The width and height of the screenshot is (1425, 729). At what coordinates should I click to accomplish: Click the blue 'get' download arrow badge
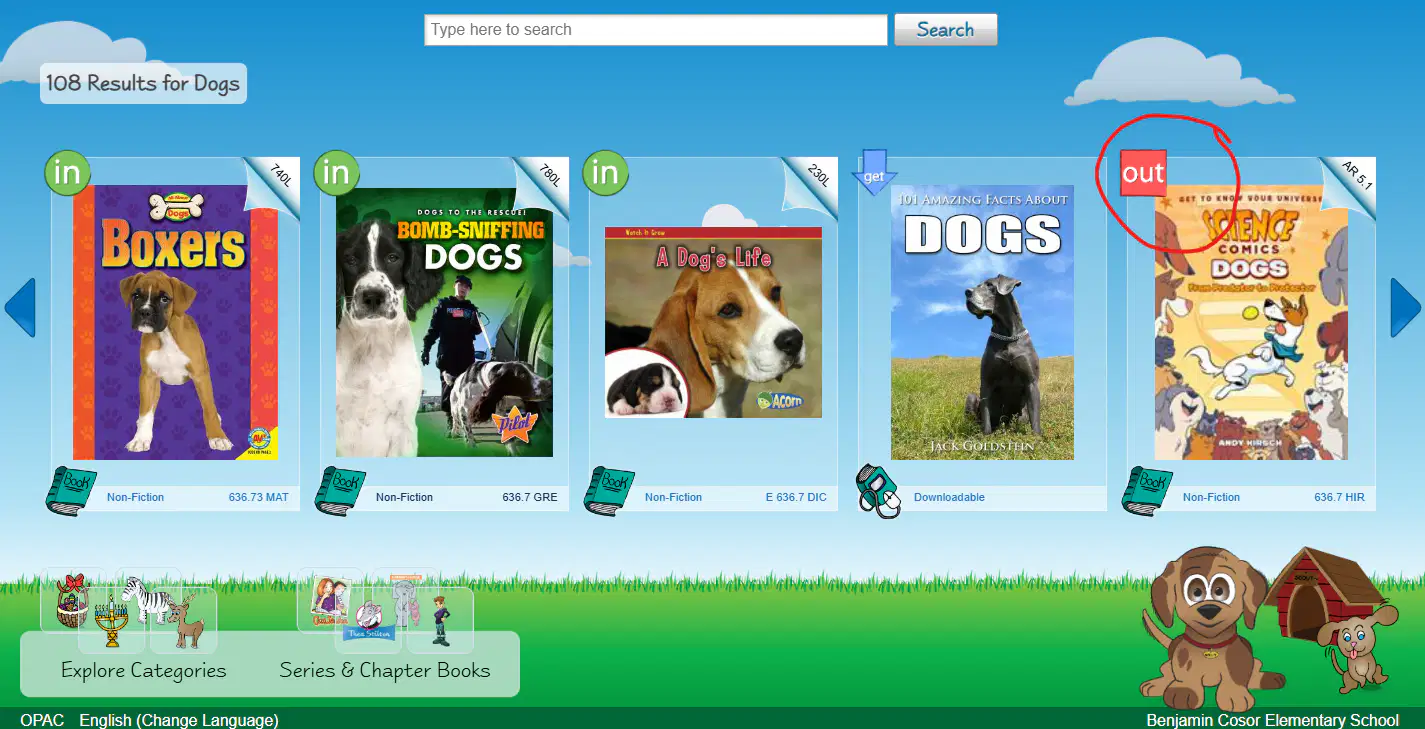[873, 172]
